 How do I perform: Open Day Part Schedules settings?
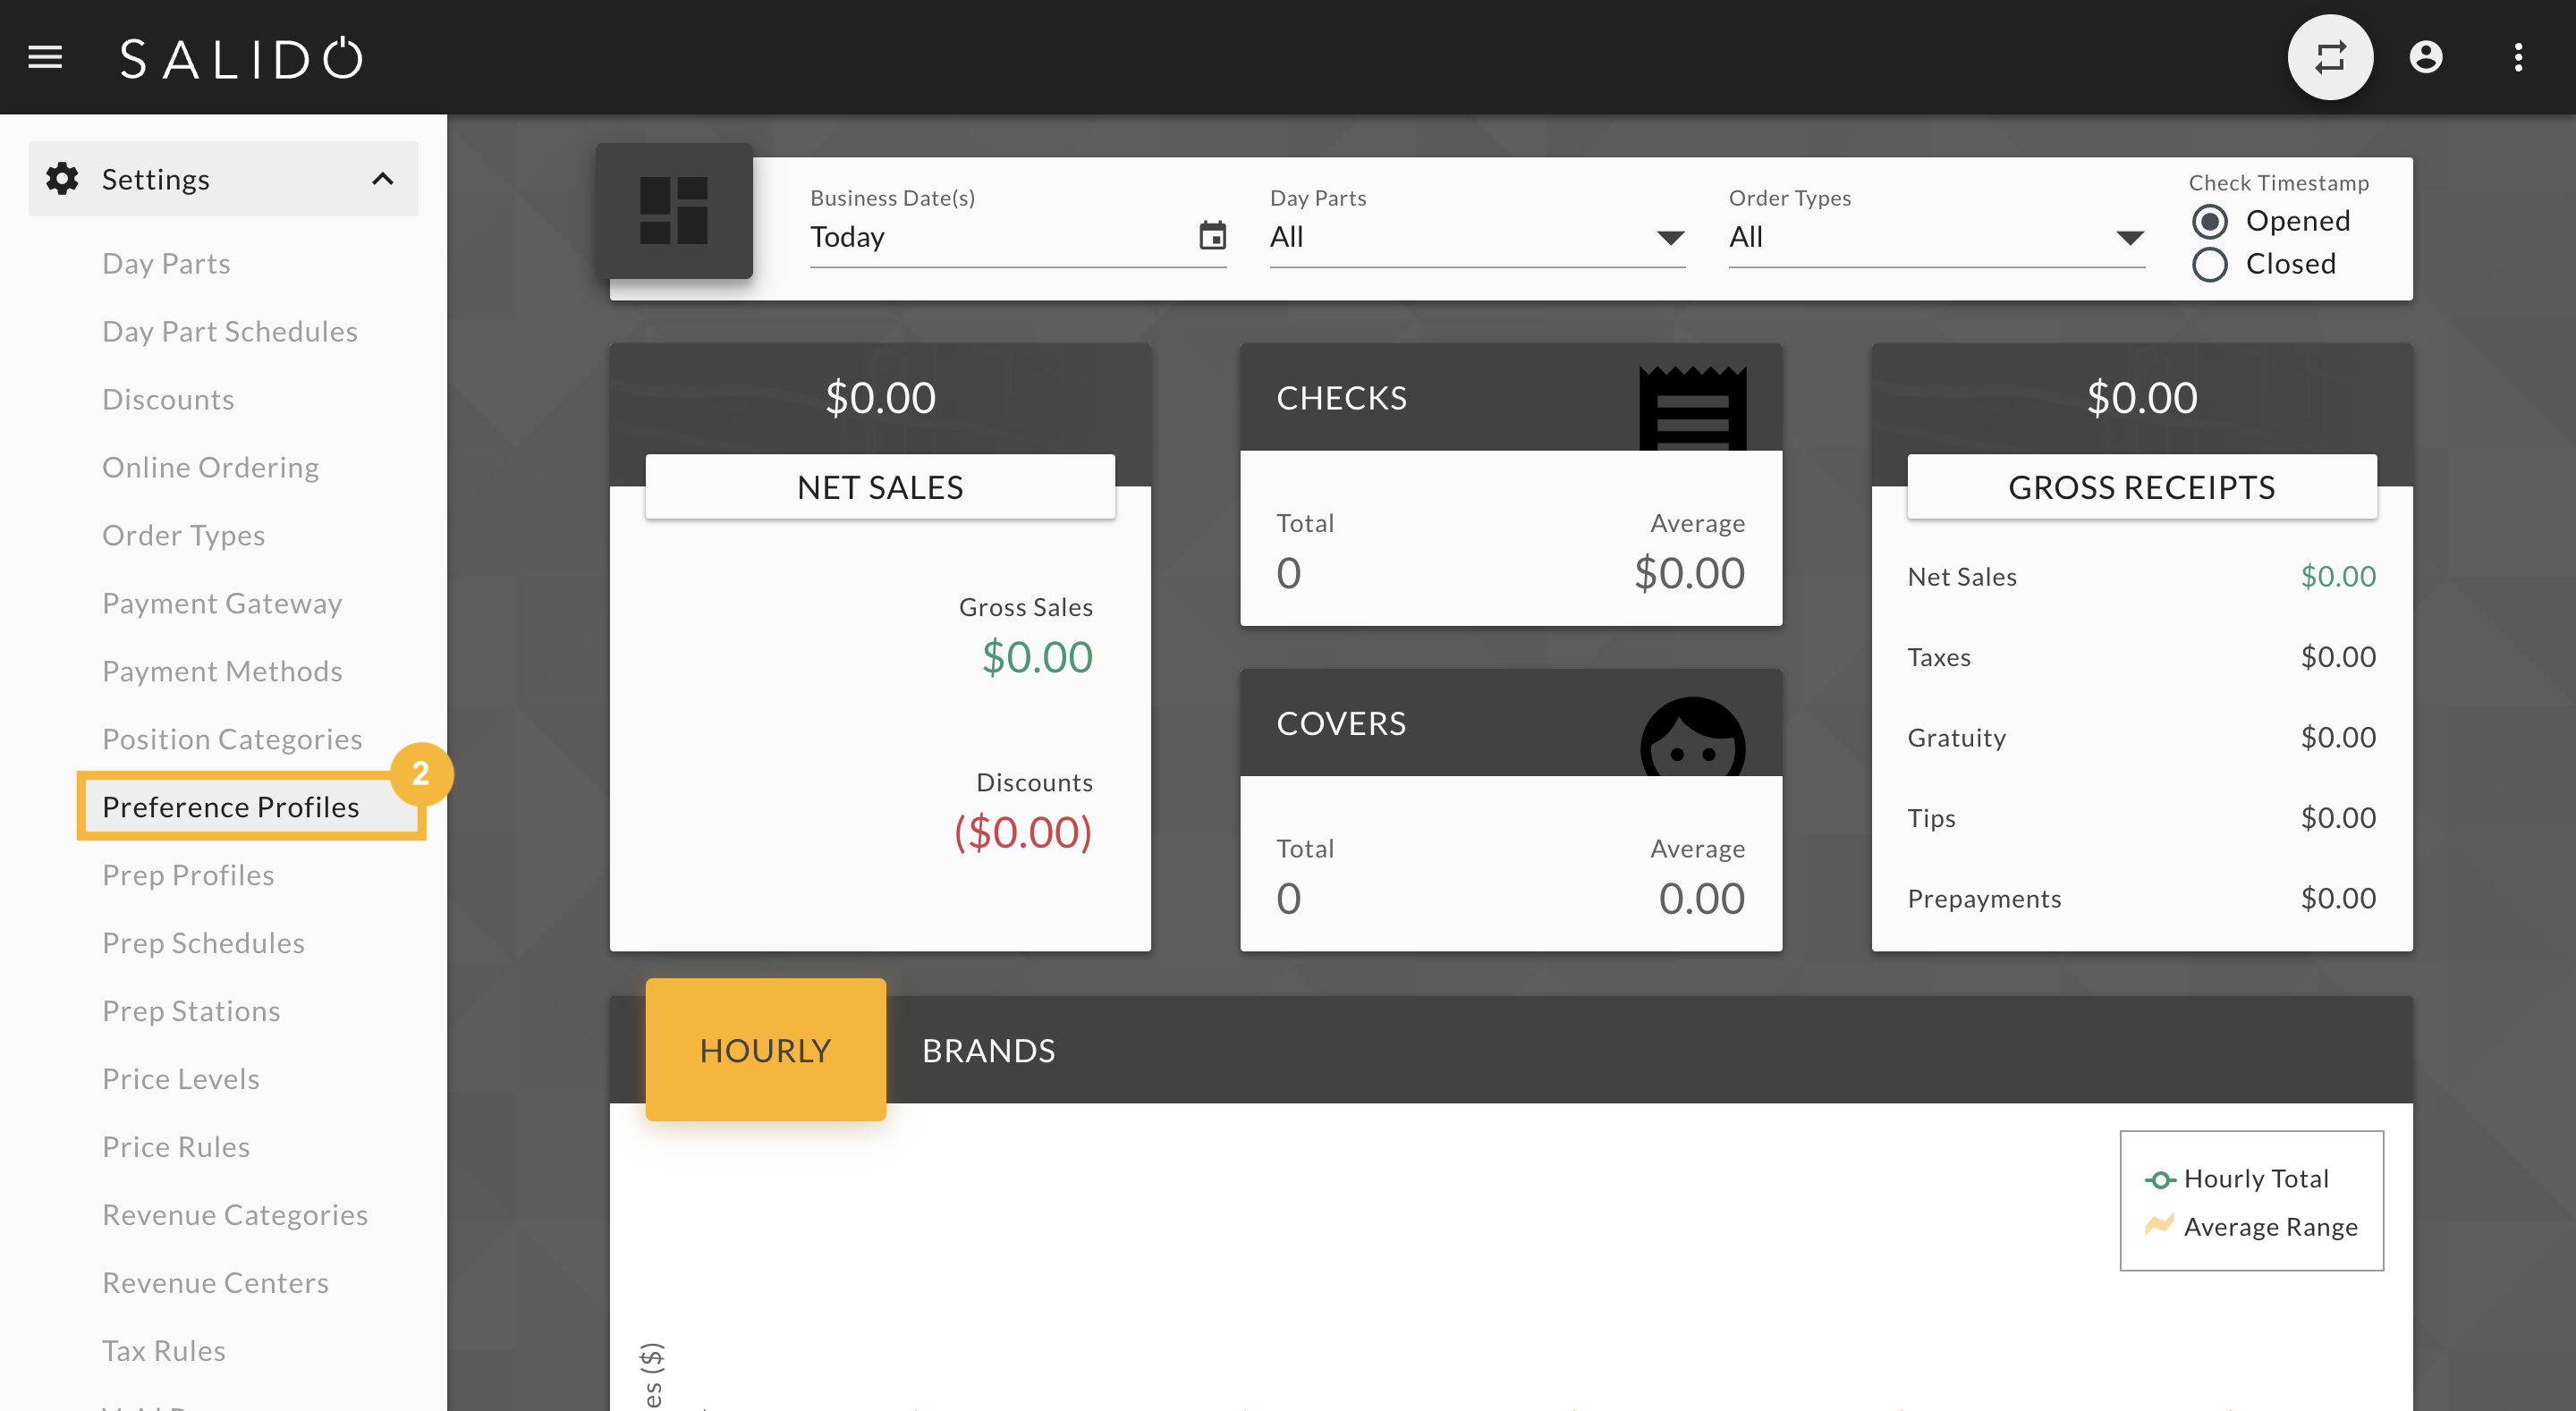[x=229, y=331]
